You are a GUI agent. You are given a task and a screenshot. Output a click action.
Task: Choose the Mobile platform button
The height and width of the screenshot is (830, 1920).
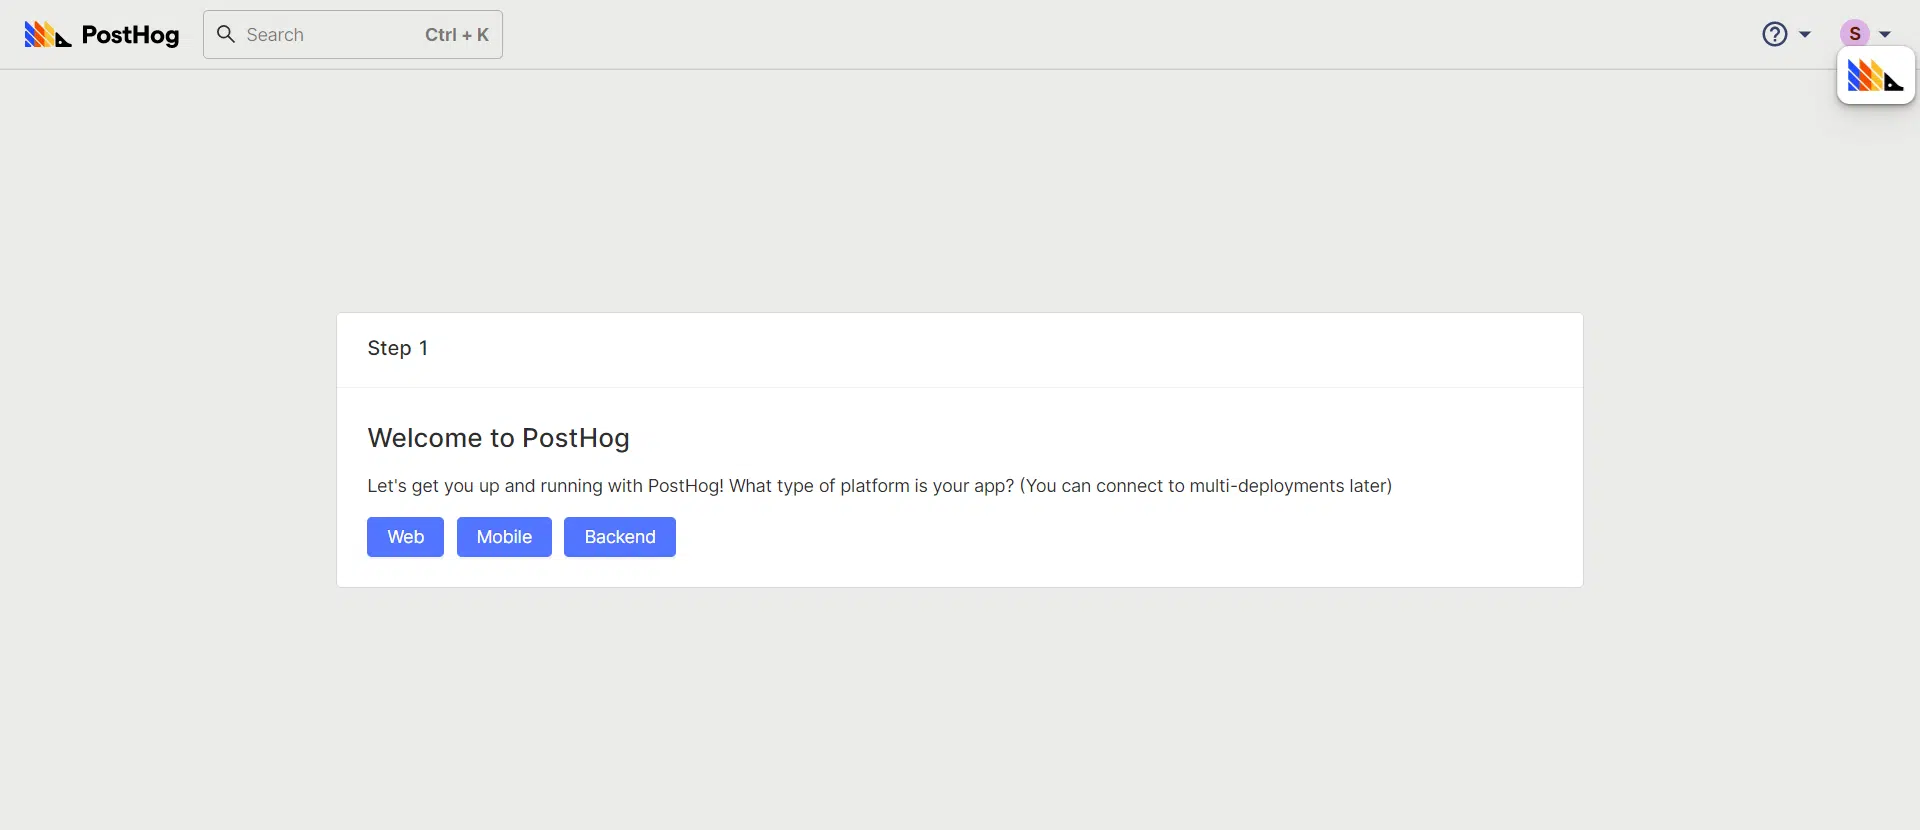point(504,537)
